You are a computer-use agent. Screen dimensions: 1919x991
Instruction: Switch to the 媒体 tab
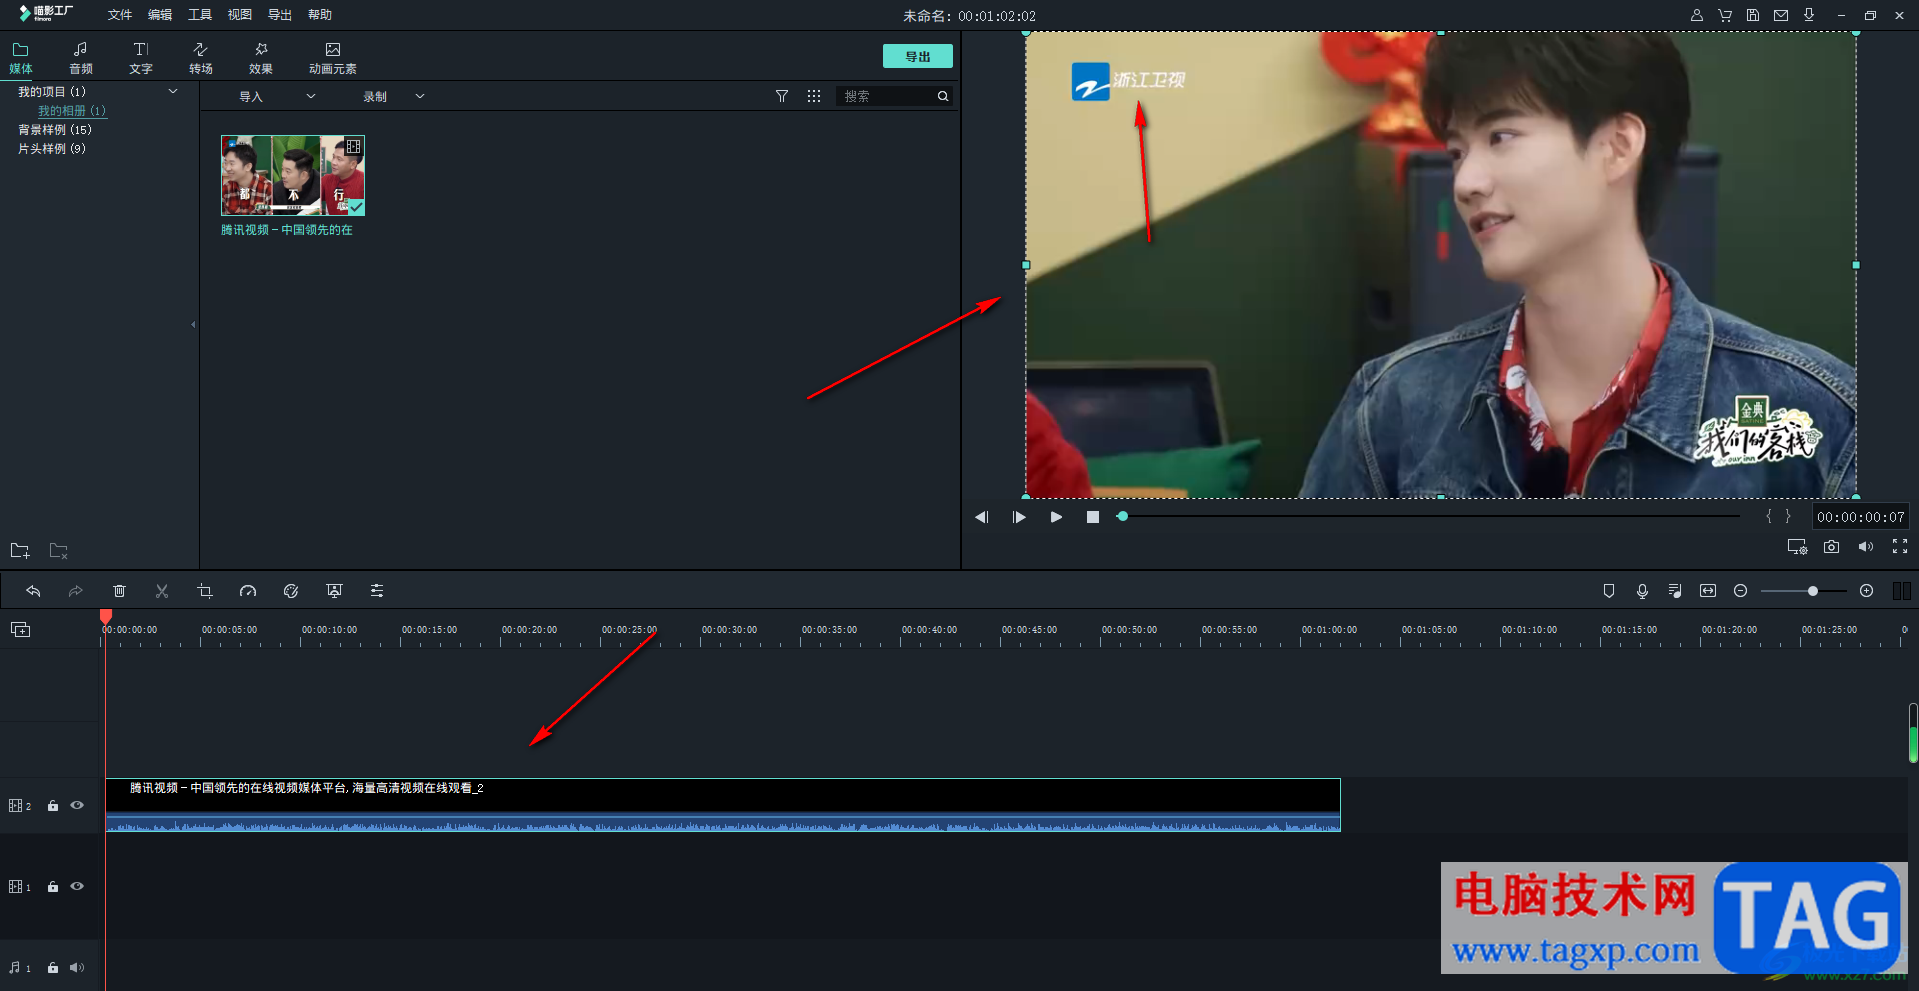pos(21,58)
